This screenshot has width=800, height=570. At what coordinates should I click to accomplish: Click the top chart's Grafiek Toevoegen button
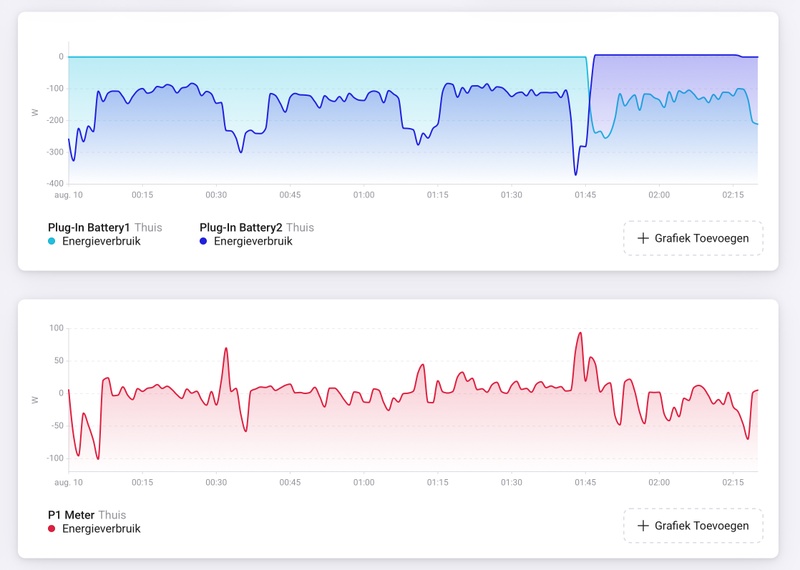[x=693, y=238]
